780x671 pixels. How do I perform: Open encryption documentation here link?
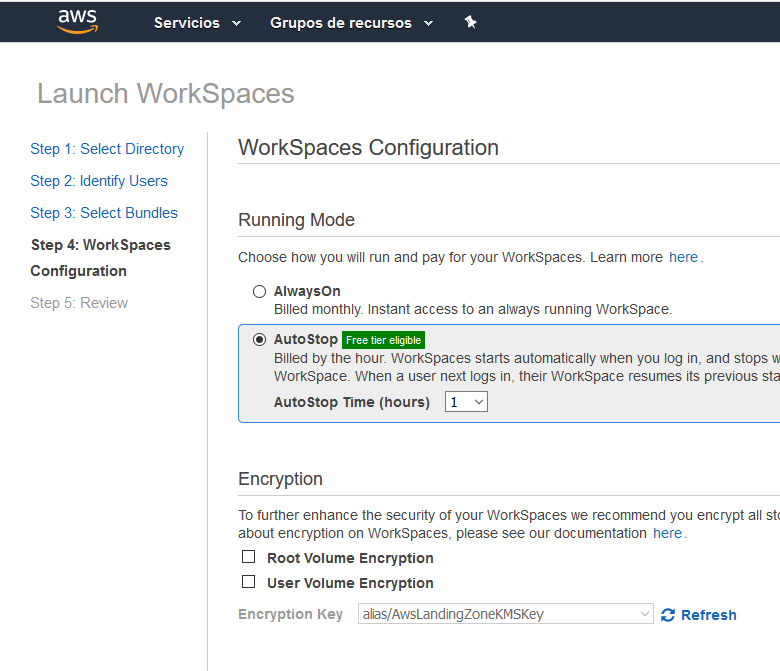[x=667, y=533]
